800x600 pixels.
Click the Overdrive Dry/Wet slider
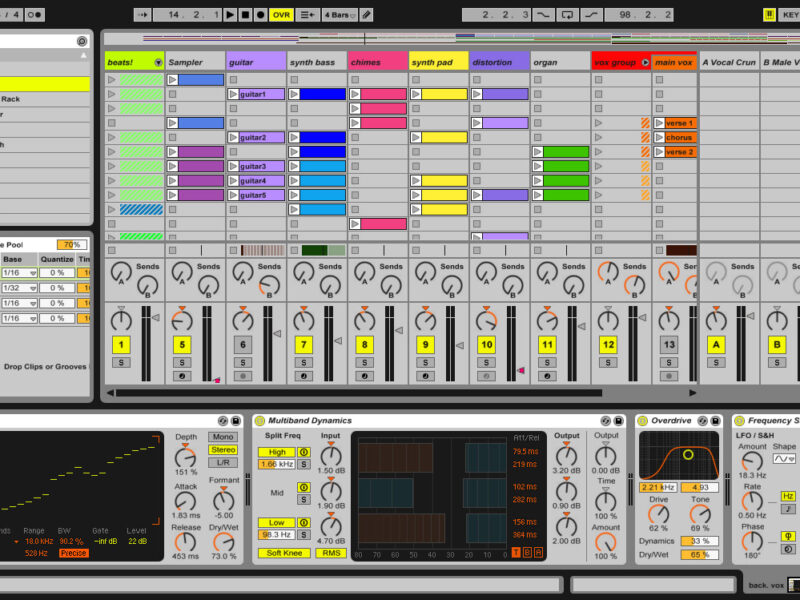pos(700,554)
